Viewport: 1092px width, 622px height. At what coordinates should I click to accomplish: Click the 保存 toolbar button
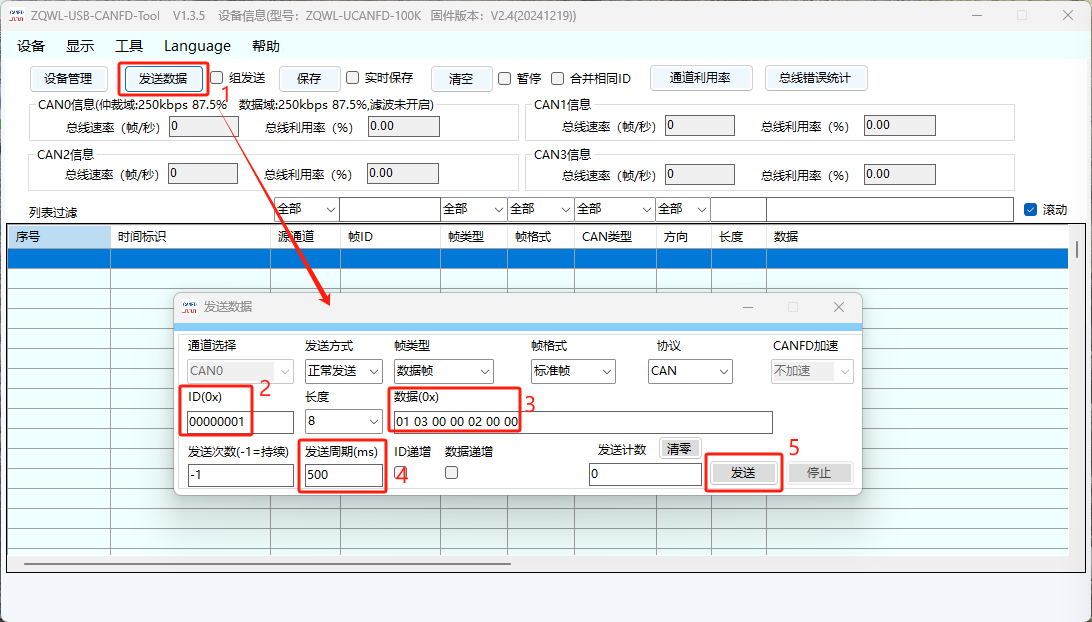pyautogui.click(x=309, y=78)
